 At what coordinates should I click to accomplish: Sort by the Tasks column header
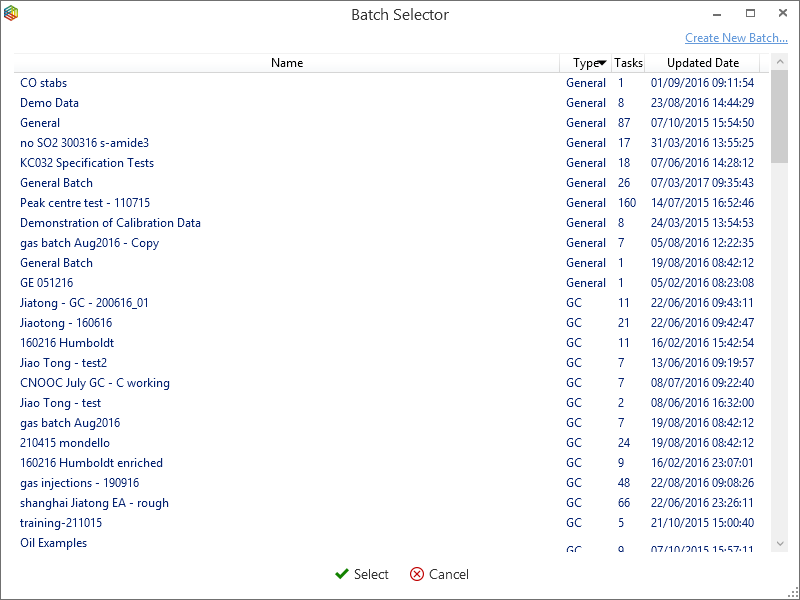coord(628,63)
